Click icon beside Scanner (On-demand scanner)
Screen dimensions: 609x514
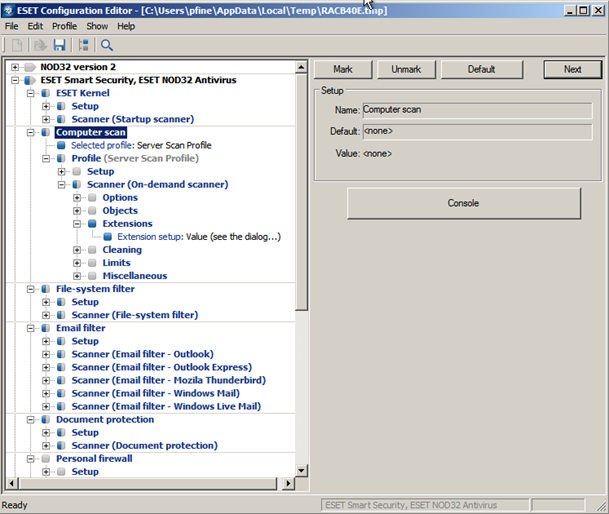point(77,185)
